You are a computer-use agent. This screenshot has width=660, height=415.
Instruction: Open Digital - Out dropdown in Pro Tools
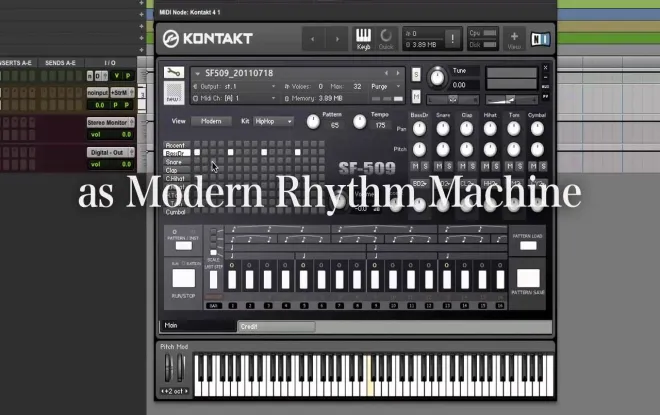coord(111,152)
